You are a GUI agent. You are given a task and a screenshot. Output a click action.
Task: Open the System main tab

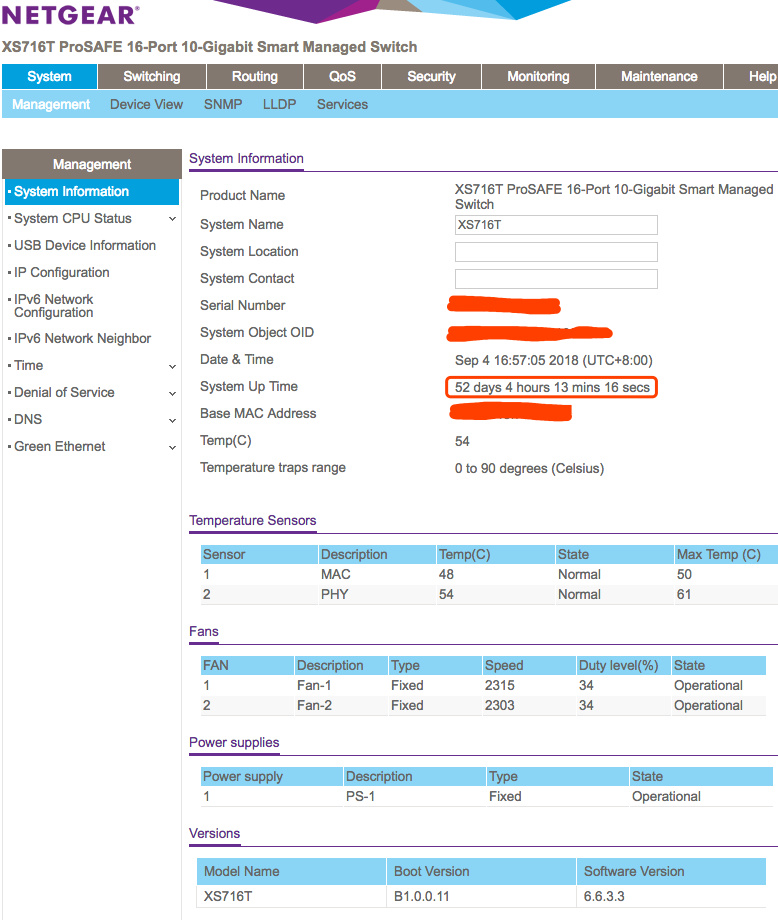click(x=49, y=76)
